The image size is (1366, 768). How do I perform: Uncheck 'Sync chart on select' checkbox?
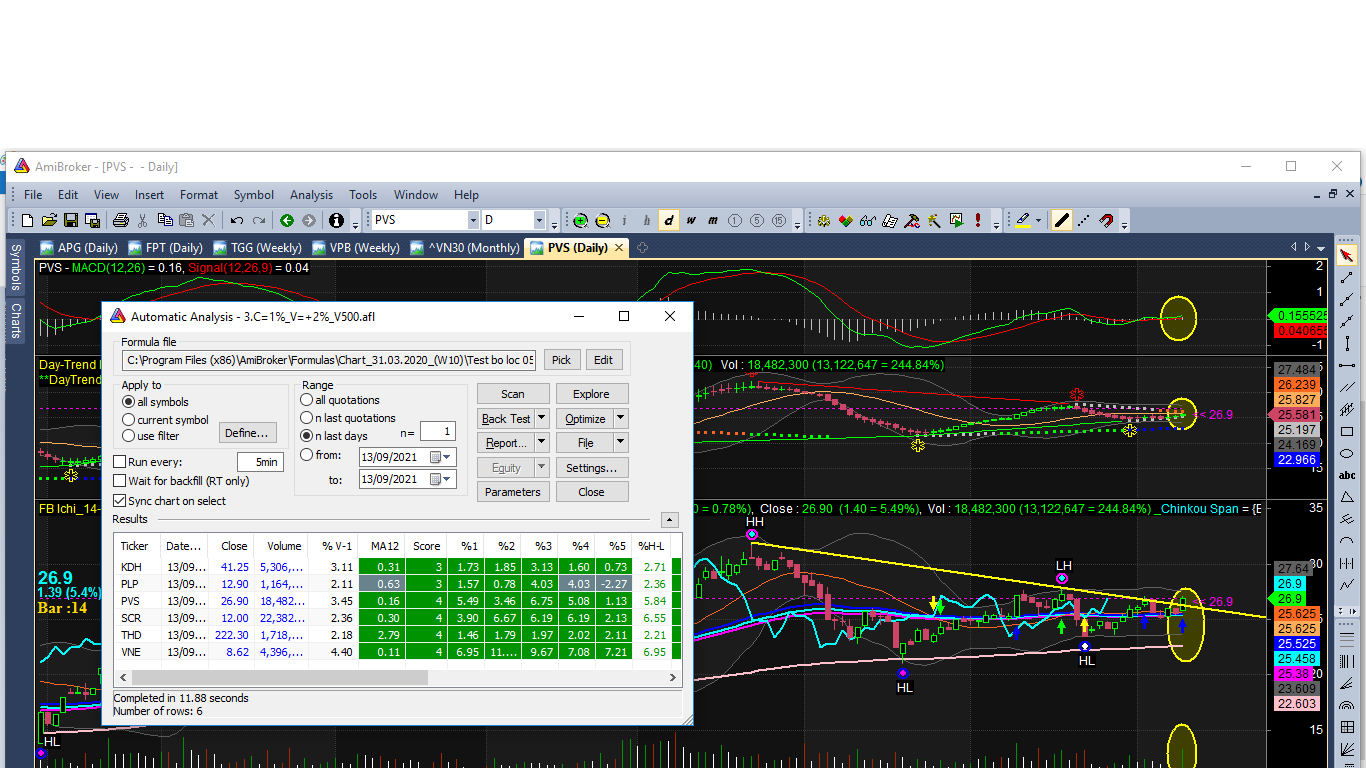120,501
